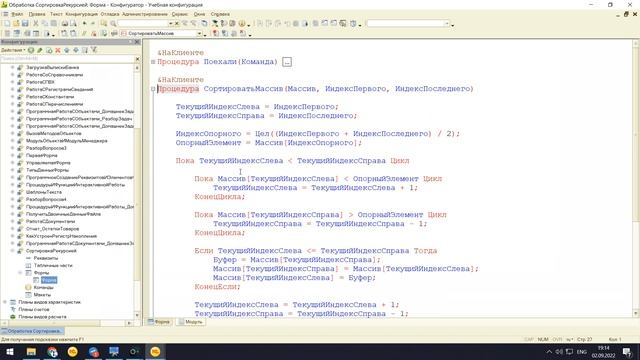Select РаботаСоСправочниками in the tree
640x360 pixels.
(54, 75)
